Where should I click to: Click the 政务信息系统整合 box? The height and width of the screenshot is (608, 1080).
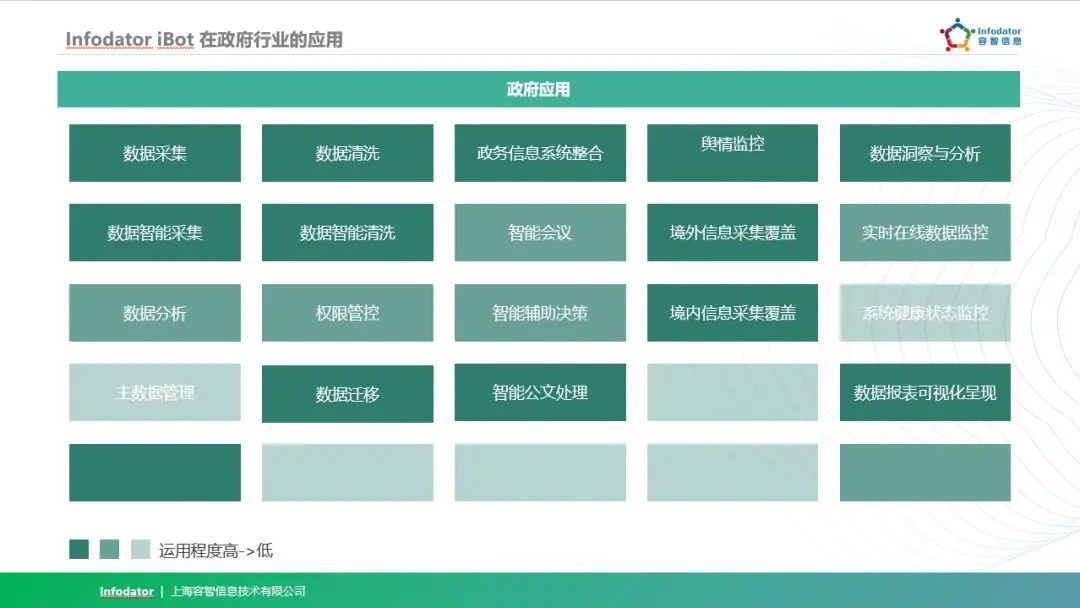click(x=540, y=153)
